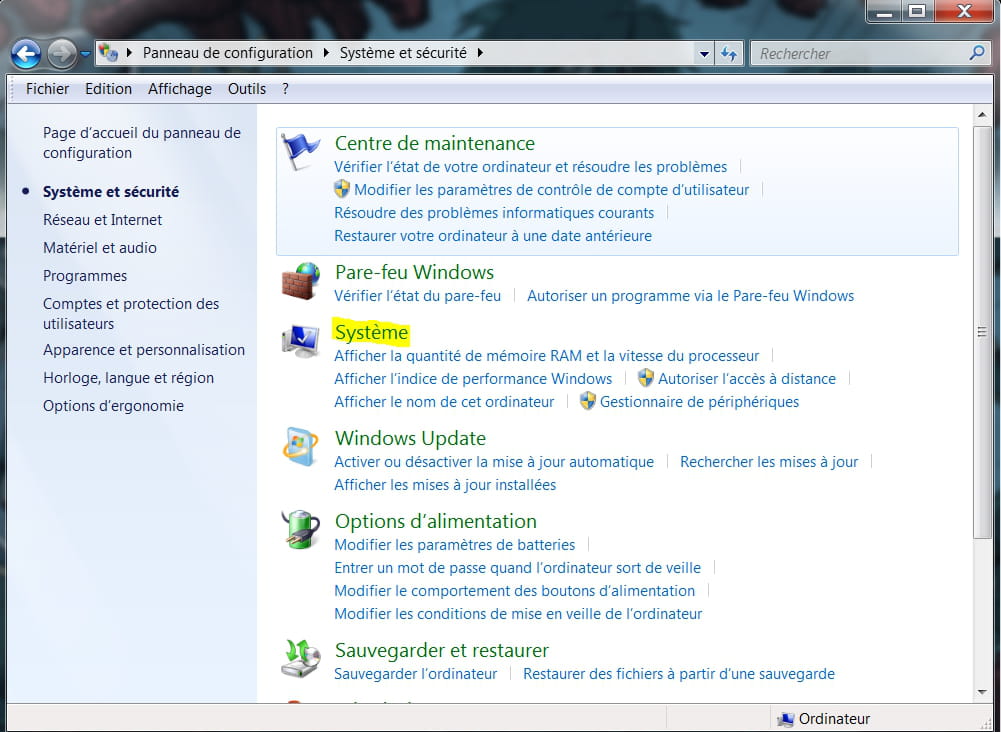Click the shield icon beside Gestionnaire de périphériques
This screenshot has width=1001, height=732.
[588, 401]
